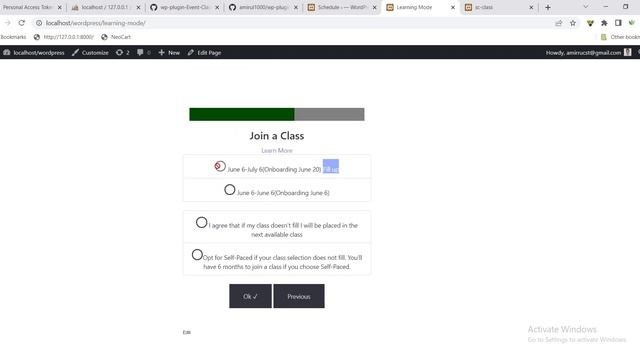
Task: Switch to the sc-class tab
Action: pyautogui.click(x=499, y=7)
